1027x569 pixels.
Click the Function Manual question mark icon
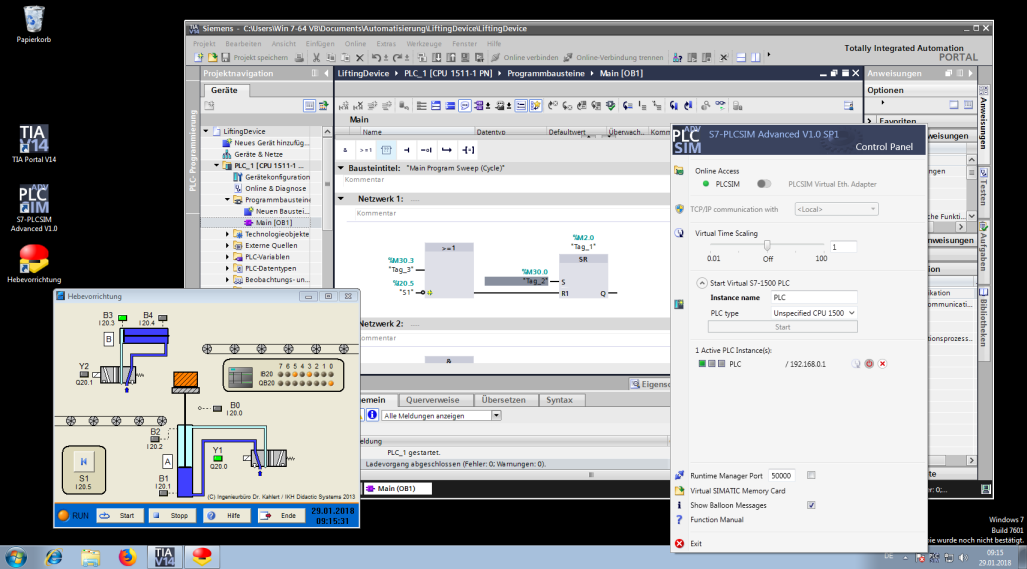(679, 519)
